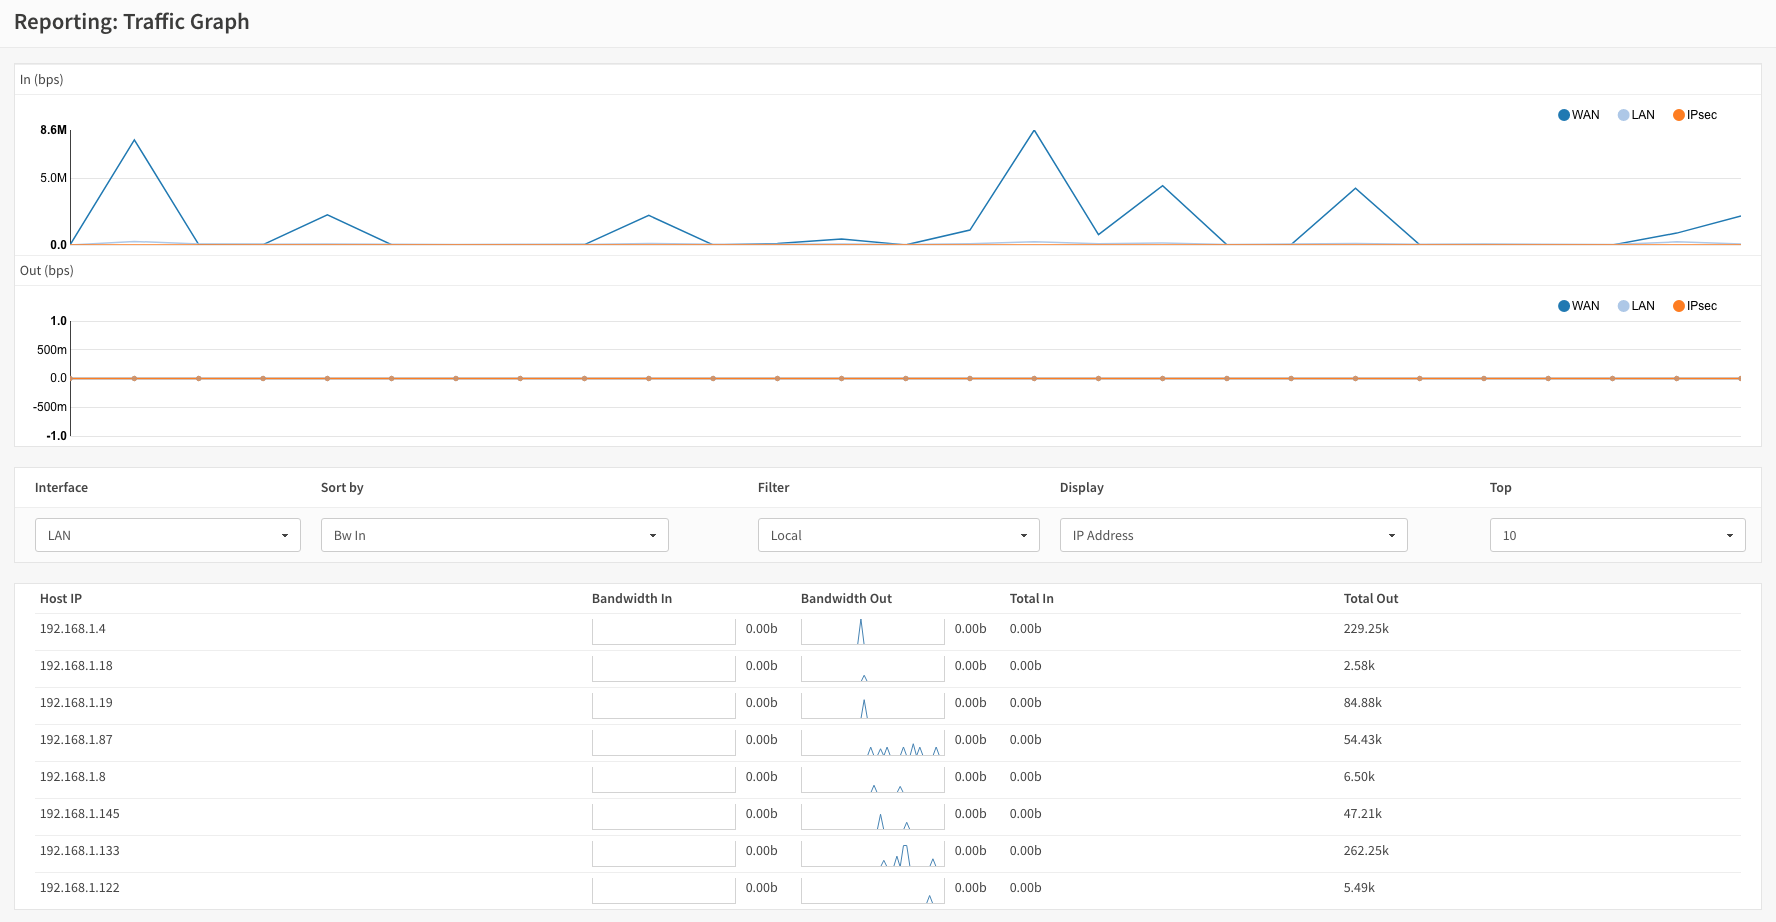Open the Top dropdown set to 10
1776x922 pixels.
(x=1617, y=535)
